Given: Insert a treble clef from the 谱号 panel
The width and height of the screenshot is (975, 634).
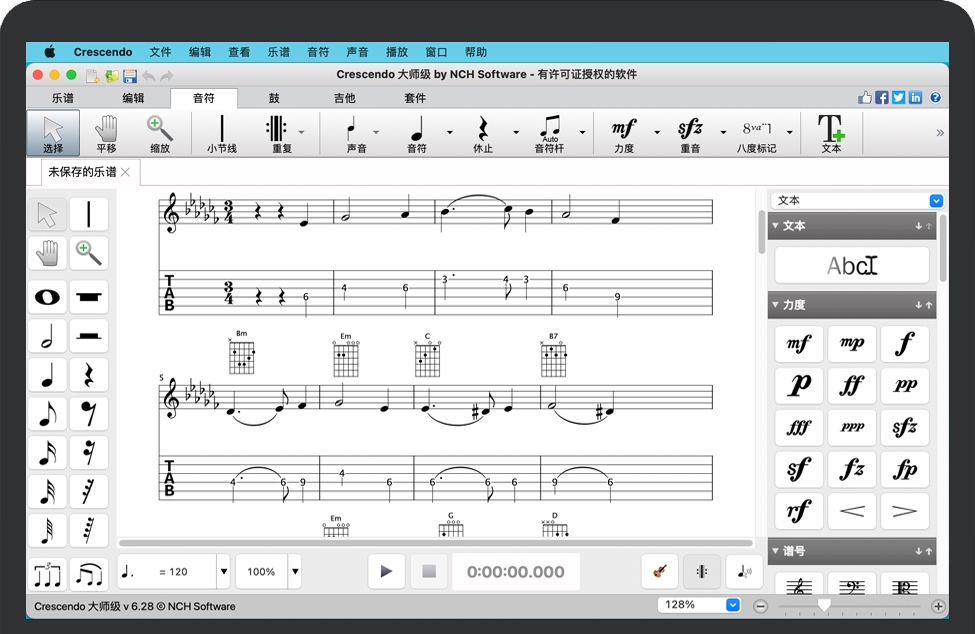Looking at the screenshot, I should pos(798,590).
